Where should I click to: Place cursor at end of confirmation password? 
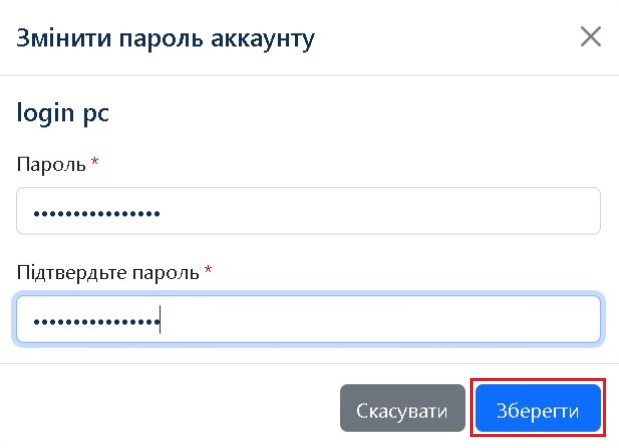point(161,321)
